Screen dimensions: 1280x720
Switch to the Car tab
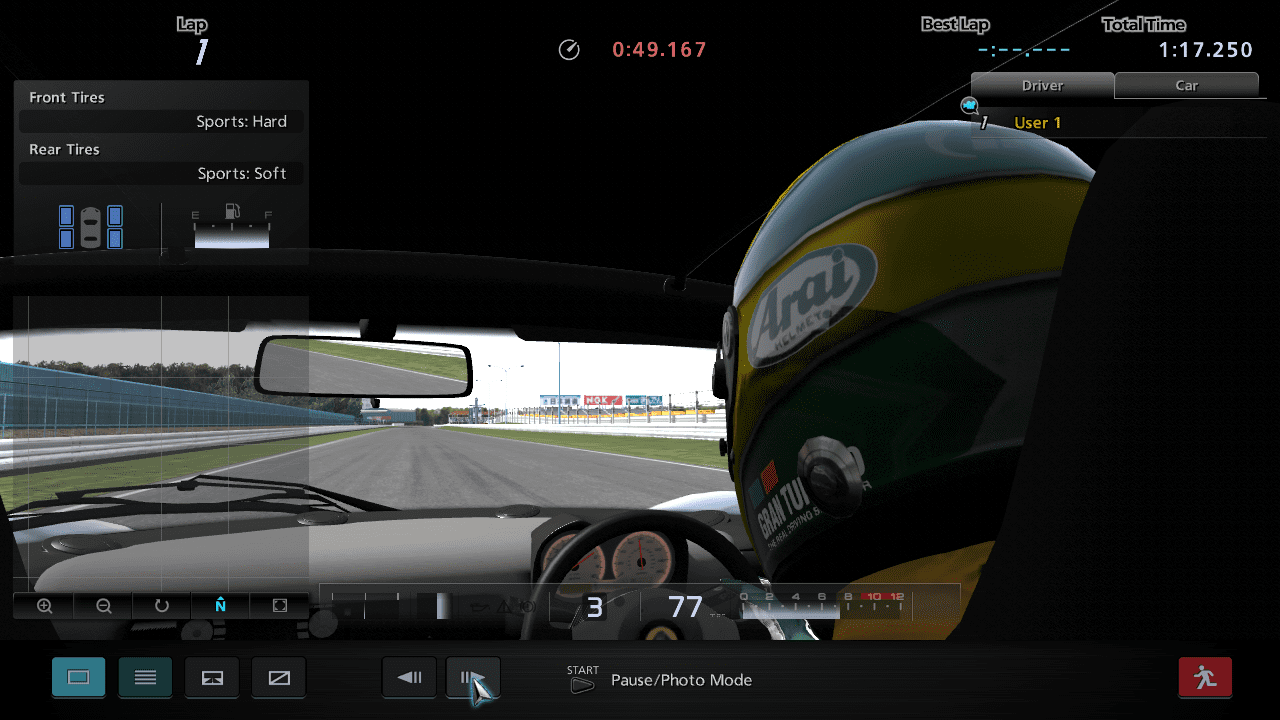pos(1186,86)
